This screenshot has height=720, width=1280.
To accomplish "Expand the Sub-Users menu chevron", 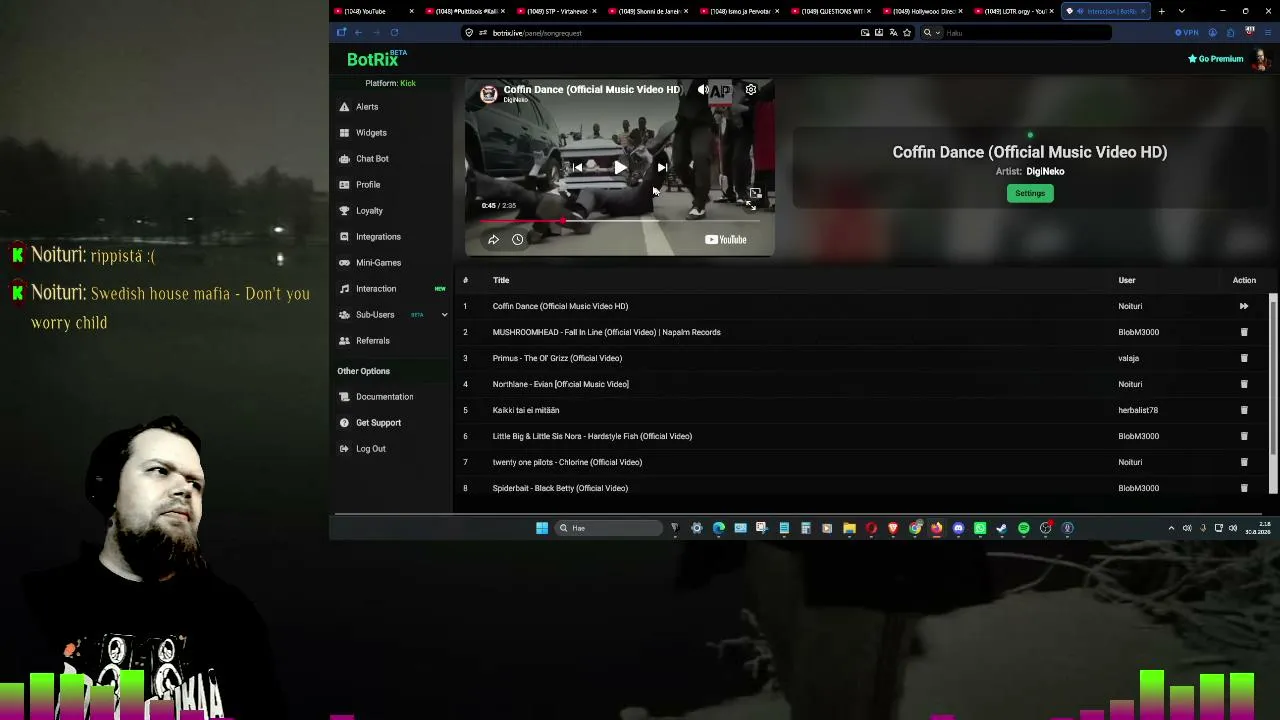I will [x=444, y=315].
